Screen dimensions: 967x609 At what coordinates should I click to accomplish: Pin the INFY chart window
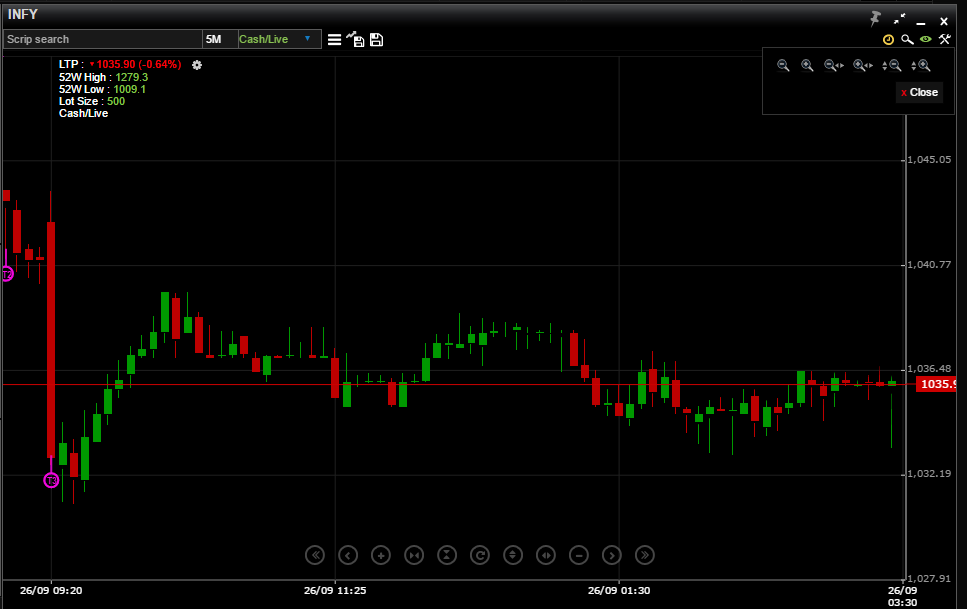coord(875,19)
